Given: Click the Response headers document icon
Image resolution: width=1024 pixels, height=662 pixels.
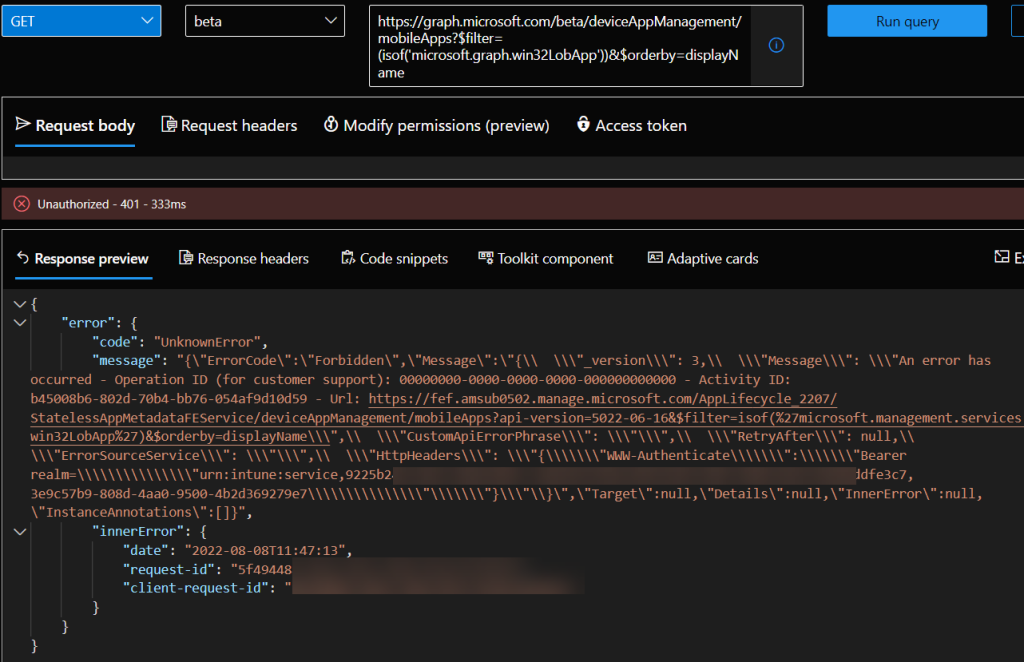Looking at the screenshot, I should point(186,258).
